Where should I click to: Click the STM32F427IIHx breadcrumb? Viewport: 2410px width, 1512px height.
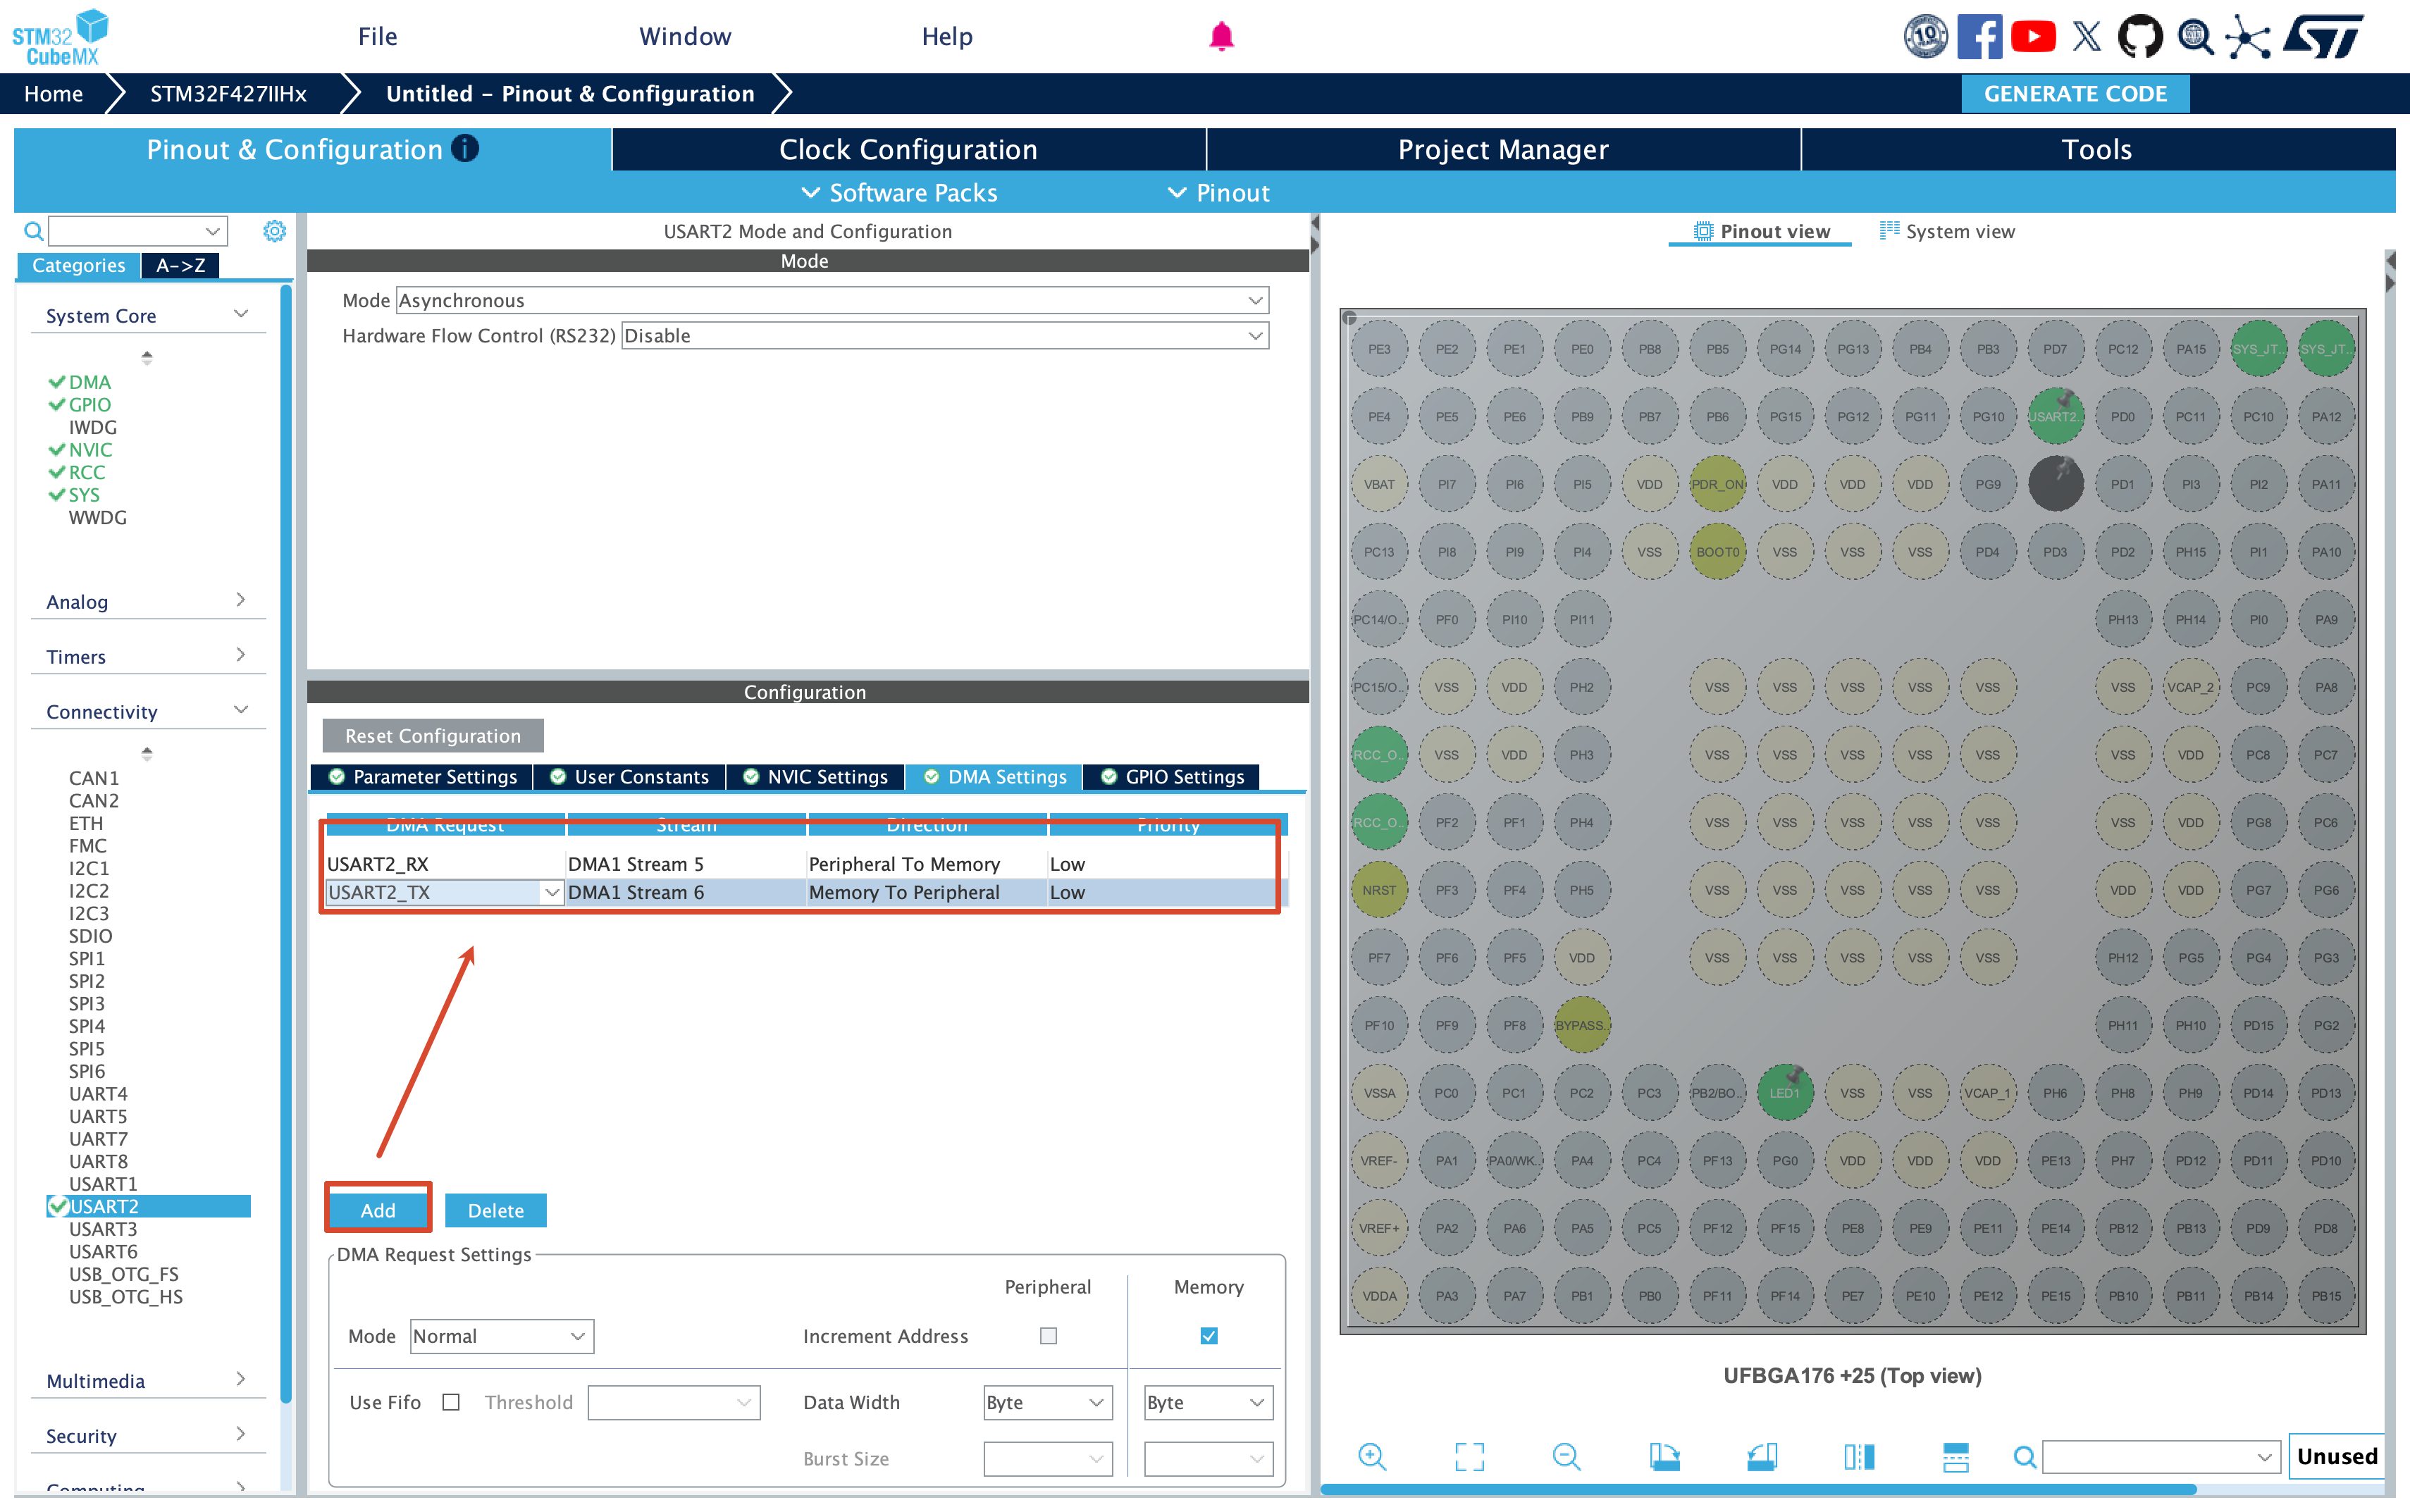point(228,93)
